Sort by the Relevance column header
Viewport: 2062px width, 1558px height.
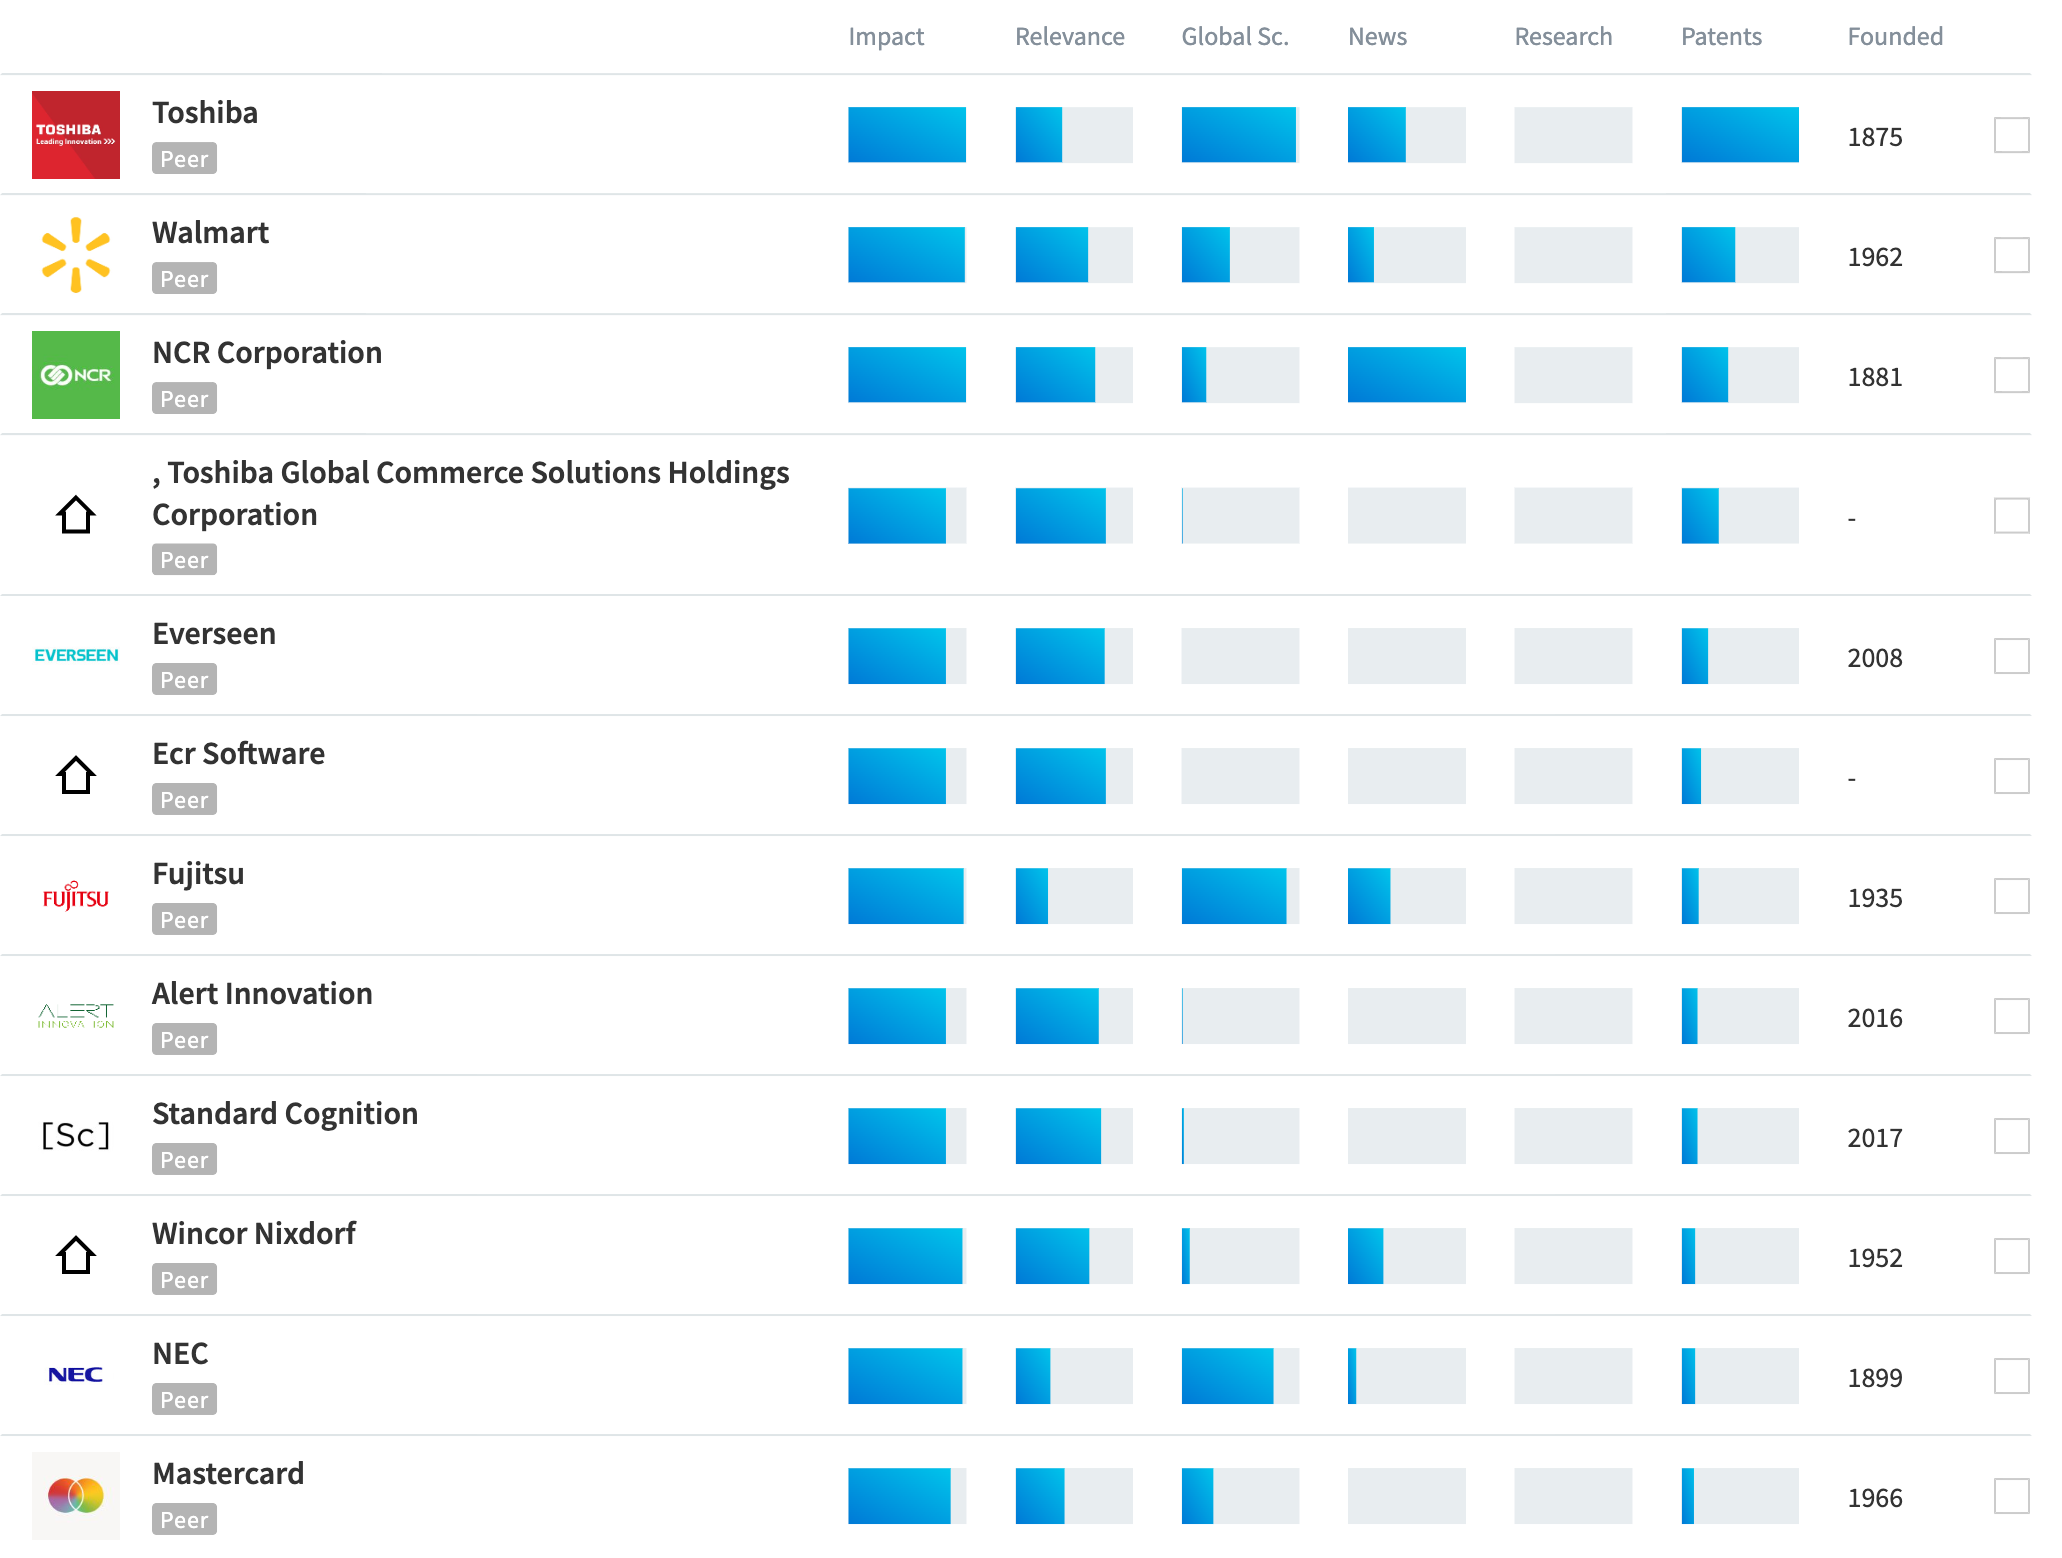(x=1069, y=37)
